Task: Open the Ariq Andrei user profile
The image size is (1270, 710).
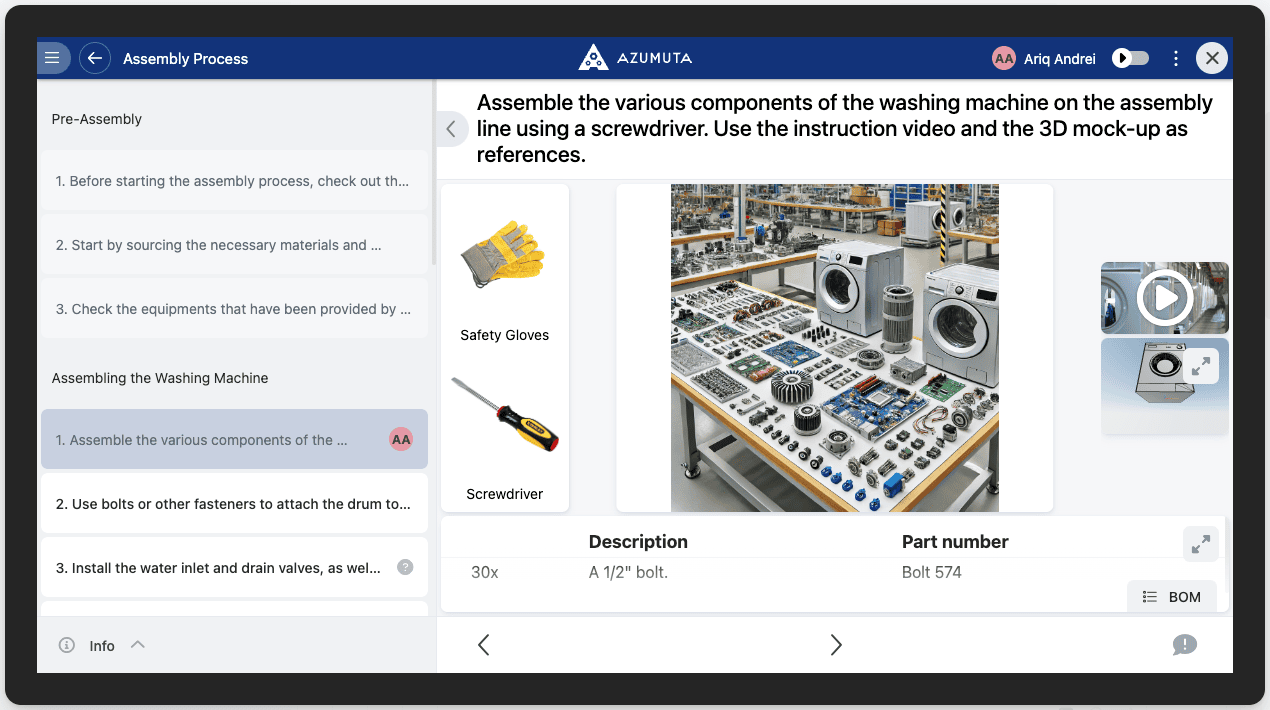Action: (x=1045, y=58)
